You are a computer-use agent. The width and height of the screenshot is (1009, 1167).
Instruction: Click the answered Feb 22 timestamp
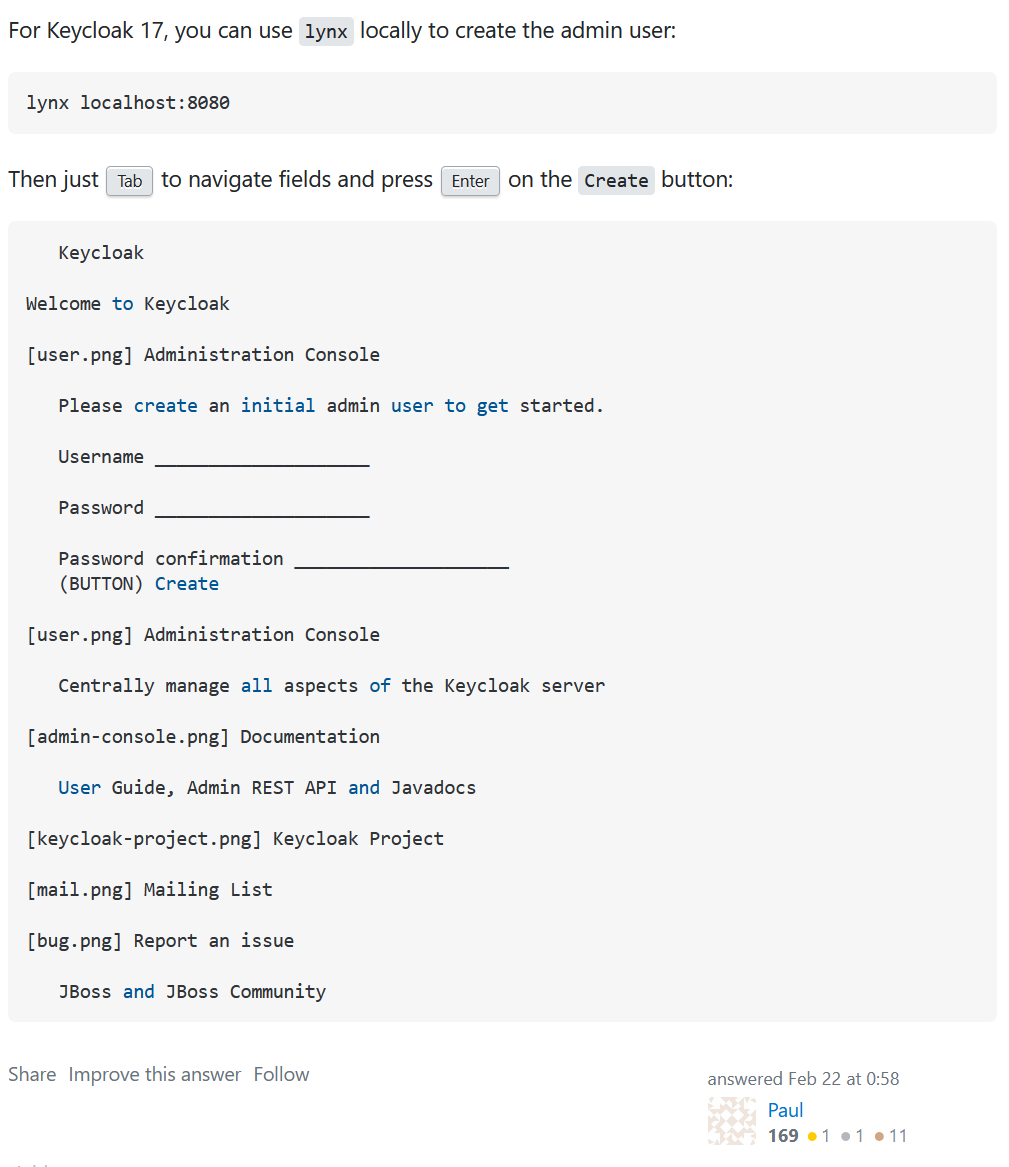803,1079
